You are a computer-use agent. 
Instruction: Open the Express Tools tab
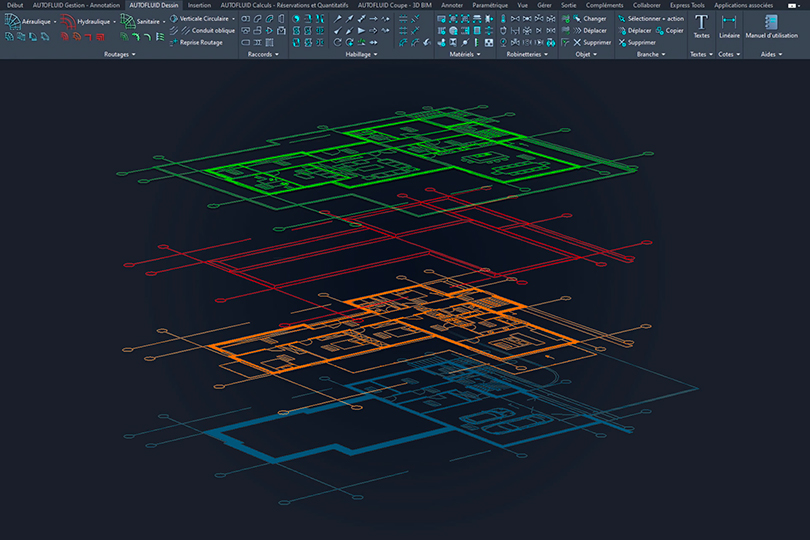coord(689,5)
